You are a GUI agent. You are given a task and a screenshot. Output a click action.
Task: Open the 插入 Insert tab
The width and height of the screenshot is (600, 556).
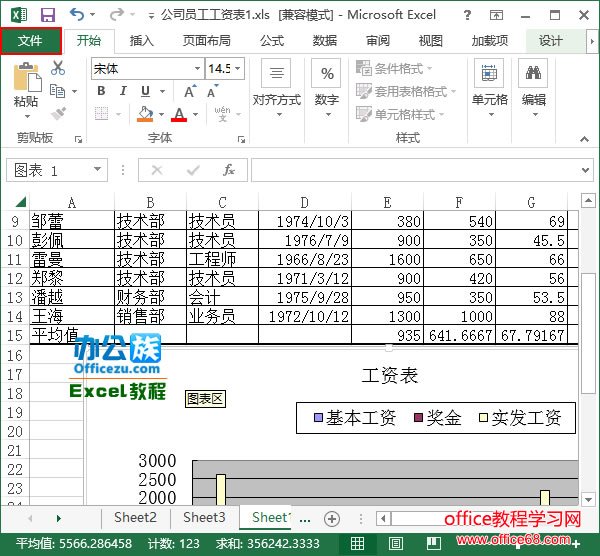(x=142, y=41)
